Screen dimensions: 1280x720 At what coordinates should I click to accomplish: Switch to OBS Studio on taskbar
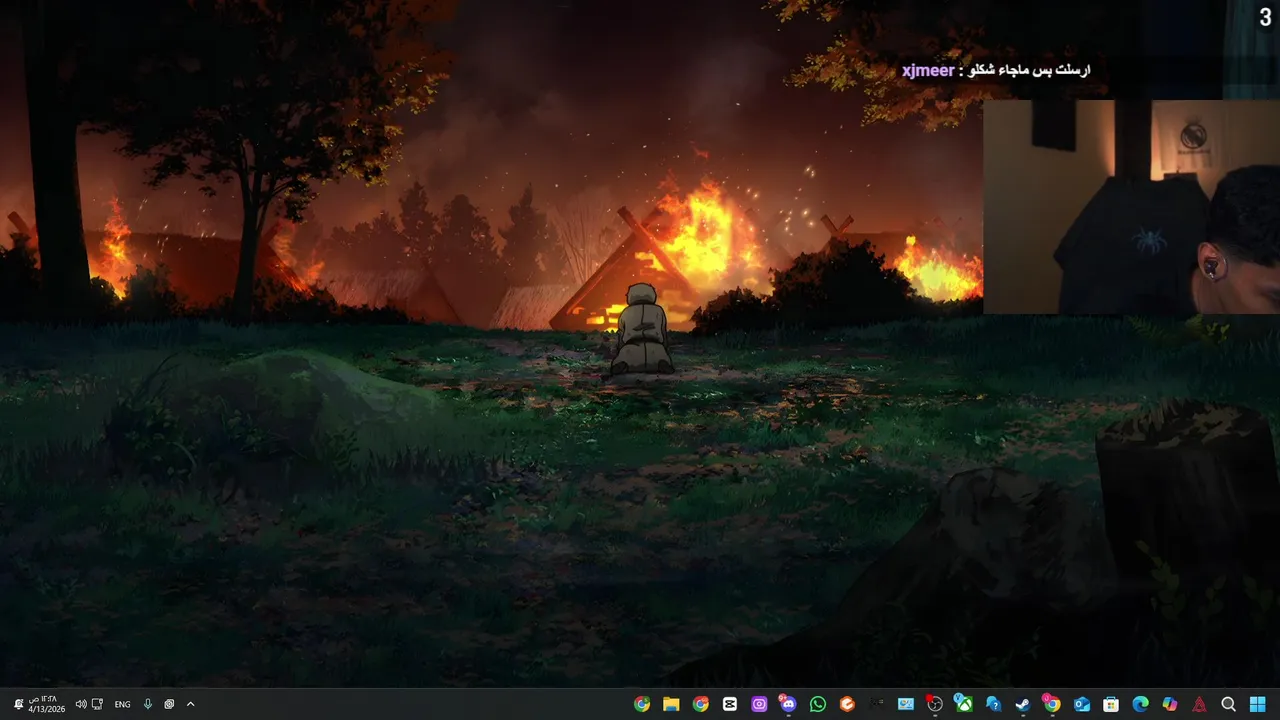935,704
